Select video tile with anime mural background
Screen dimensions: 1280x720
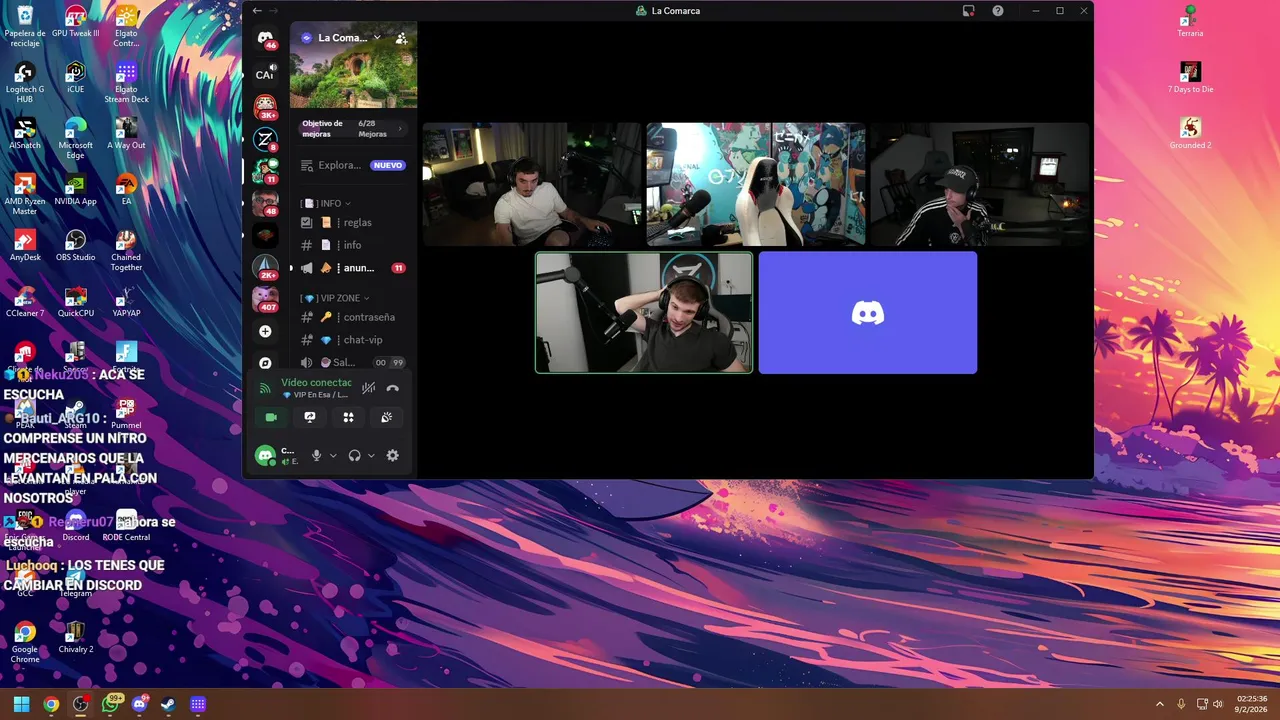(756, 184)
